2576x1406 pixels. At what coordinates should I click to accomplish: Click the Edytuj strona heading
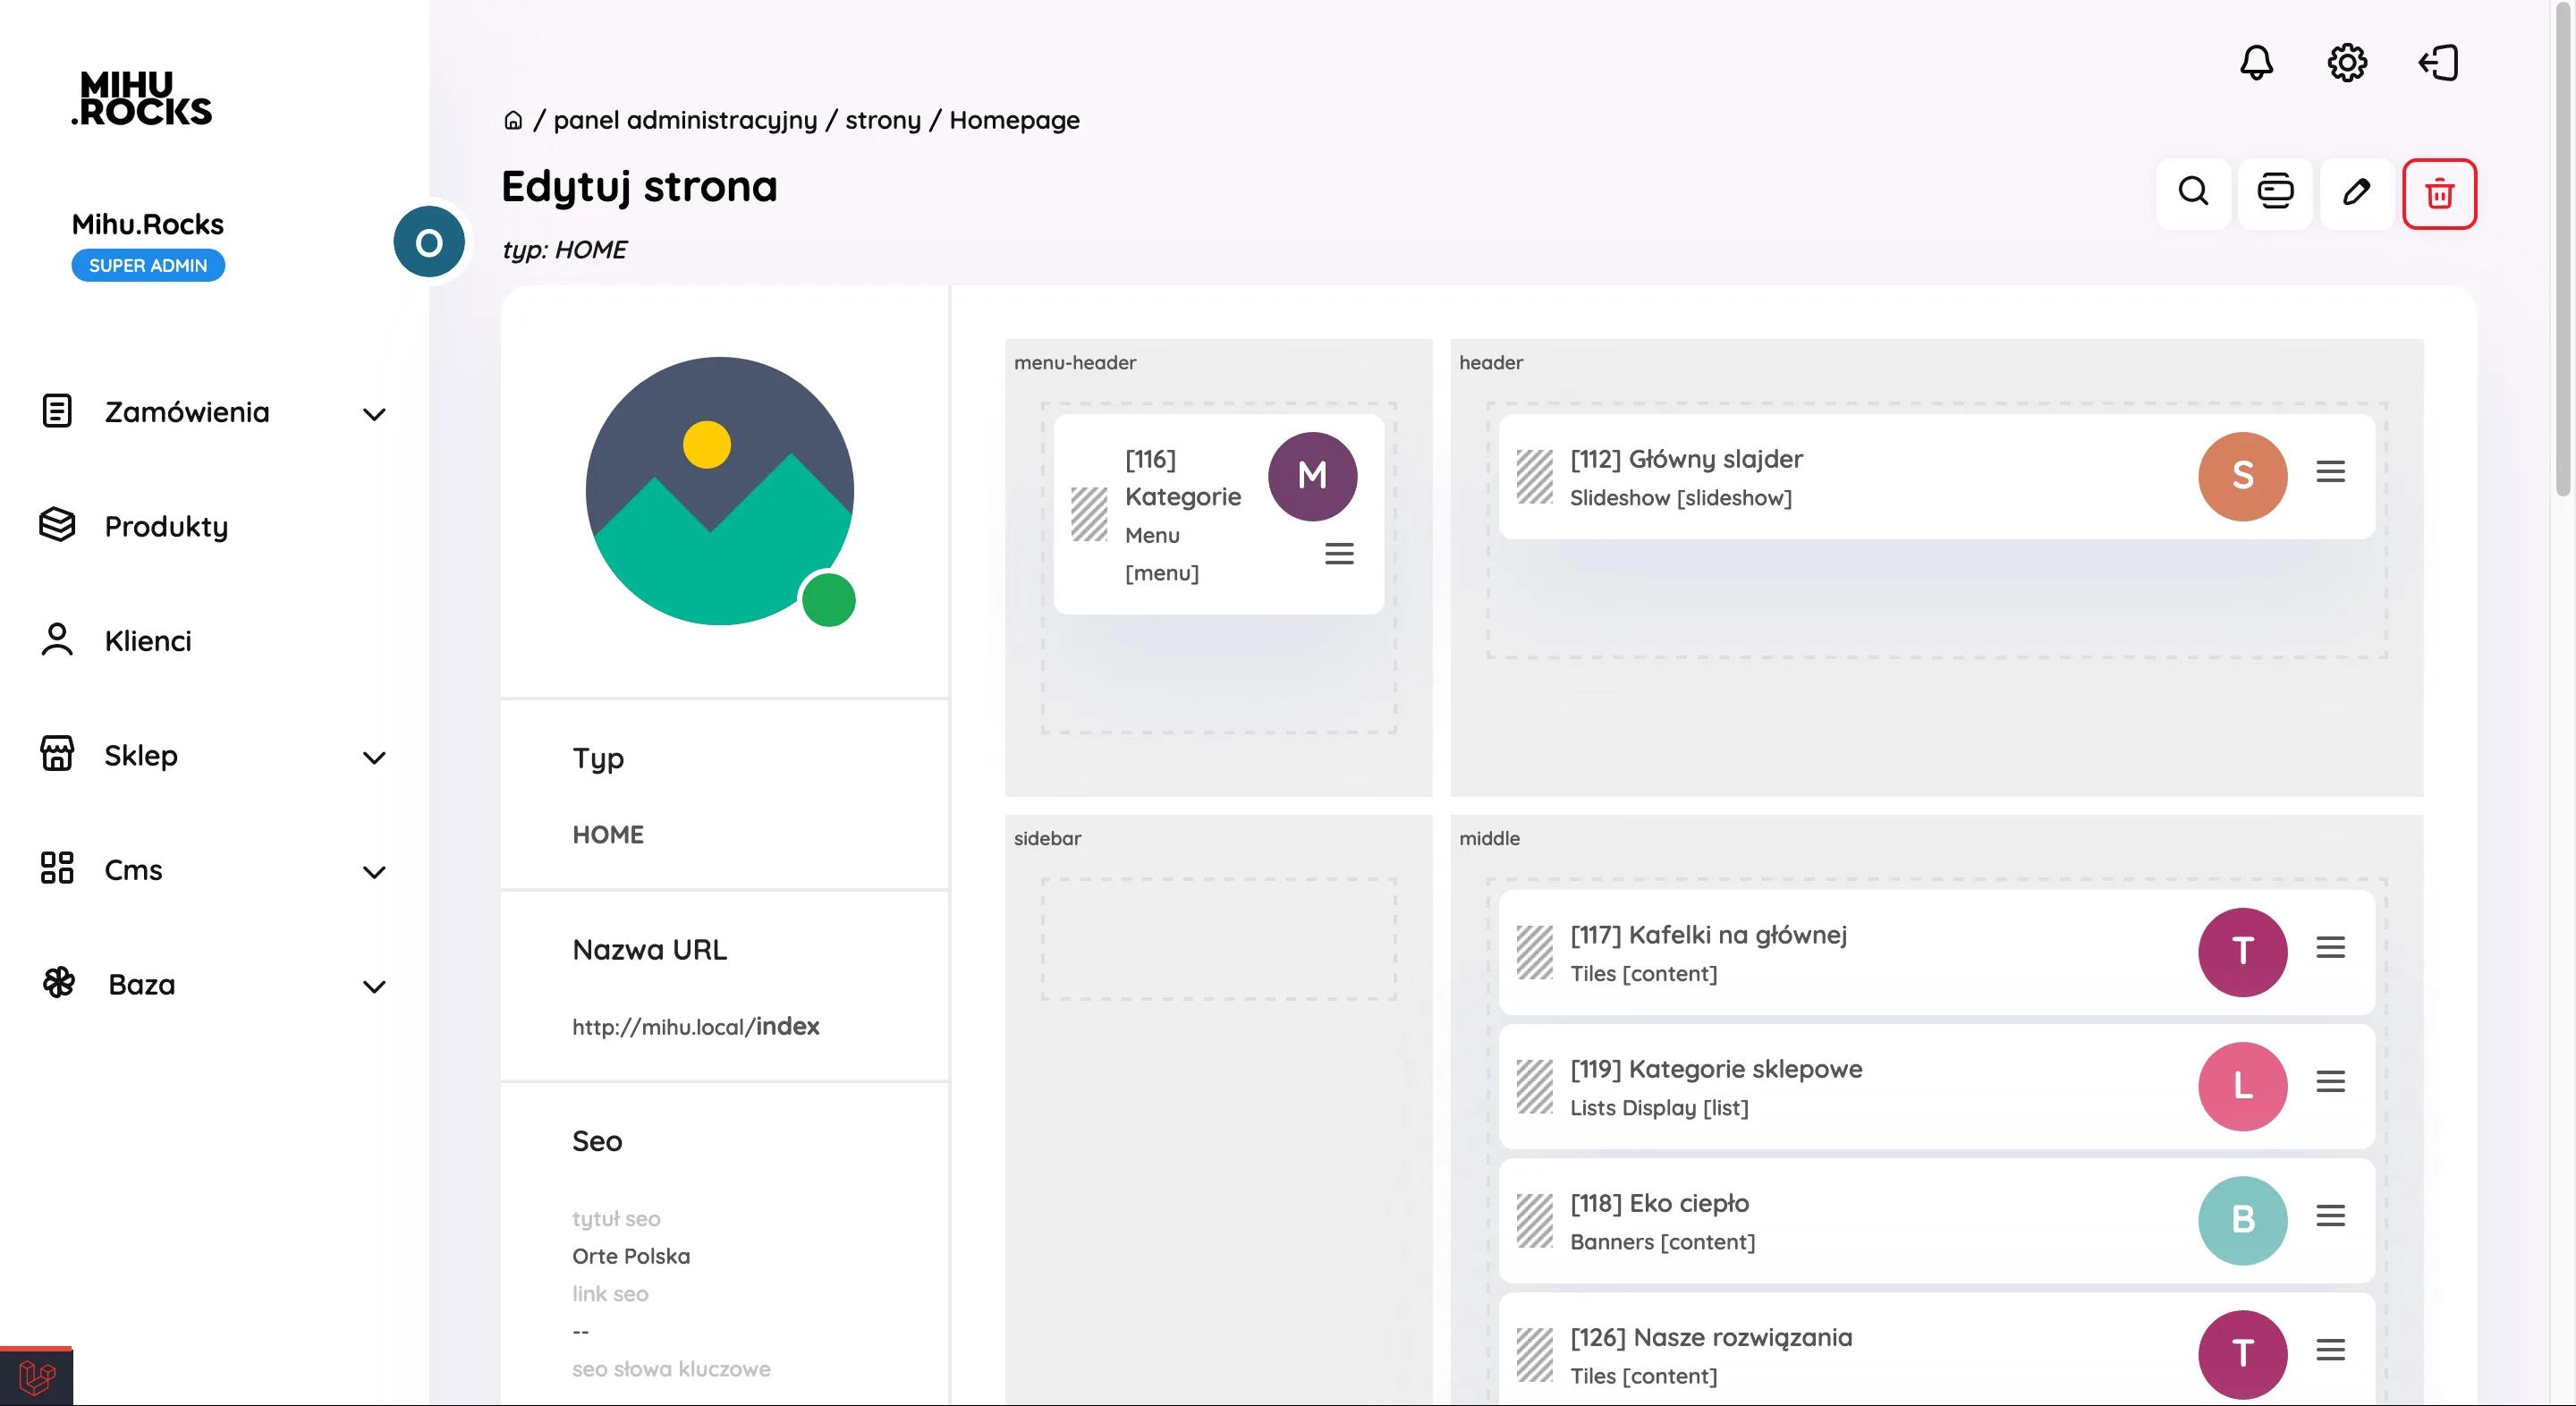point(639,187)
